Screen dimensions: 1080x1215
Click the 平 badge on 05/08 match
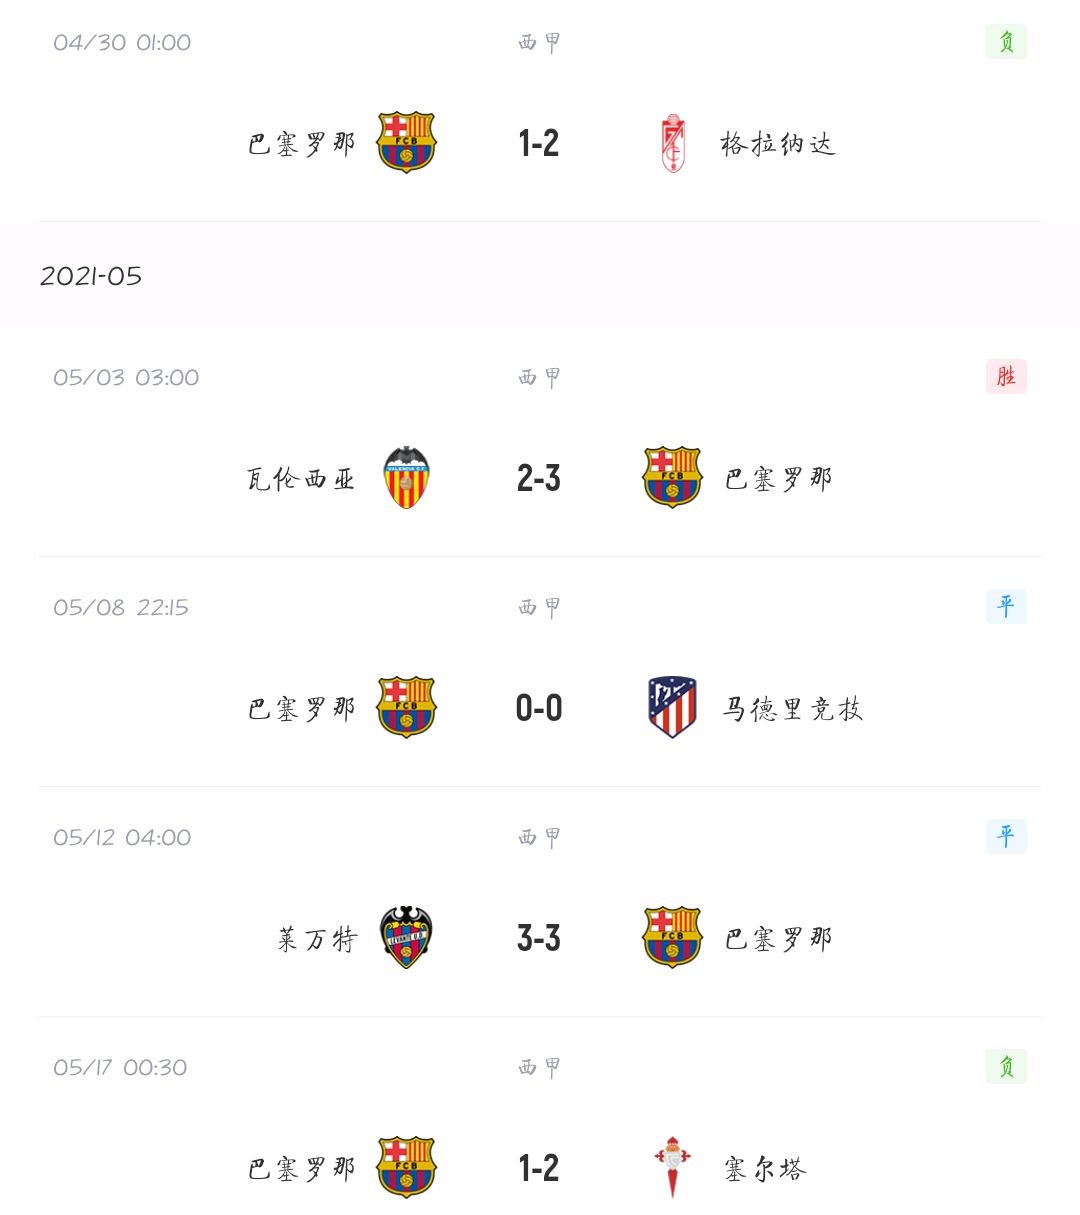1006,606
